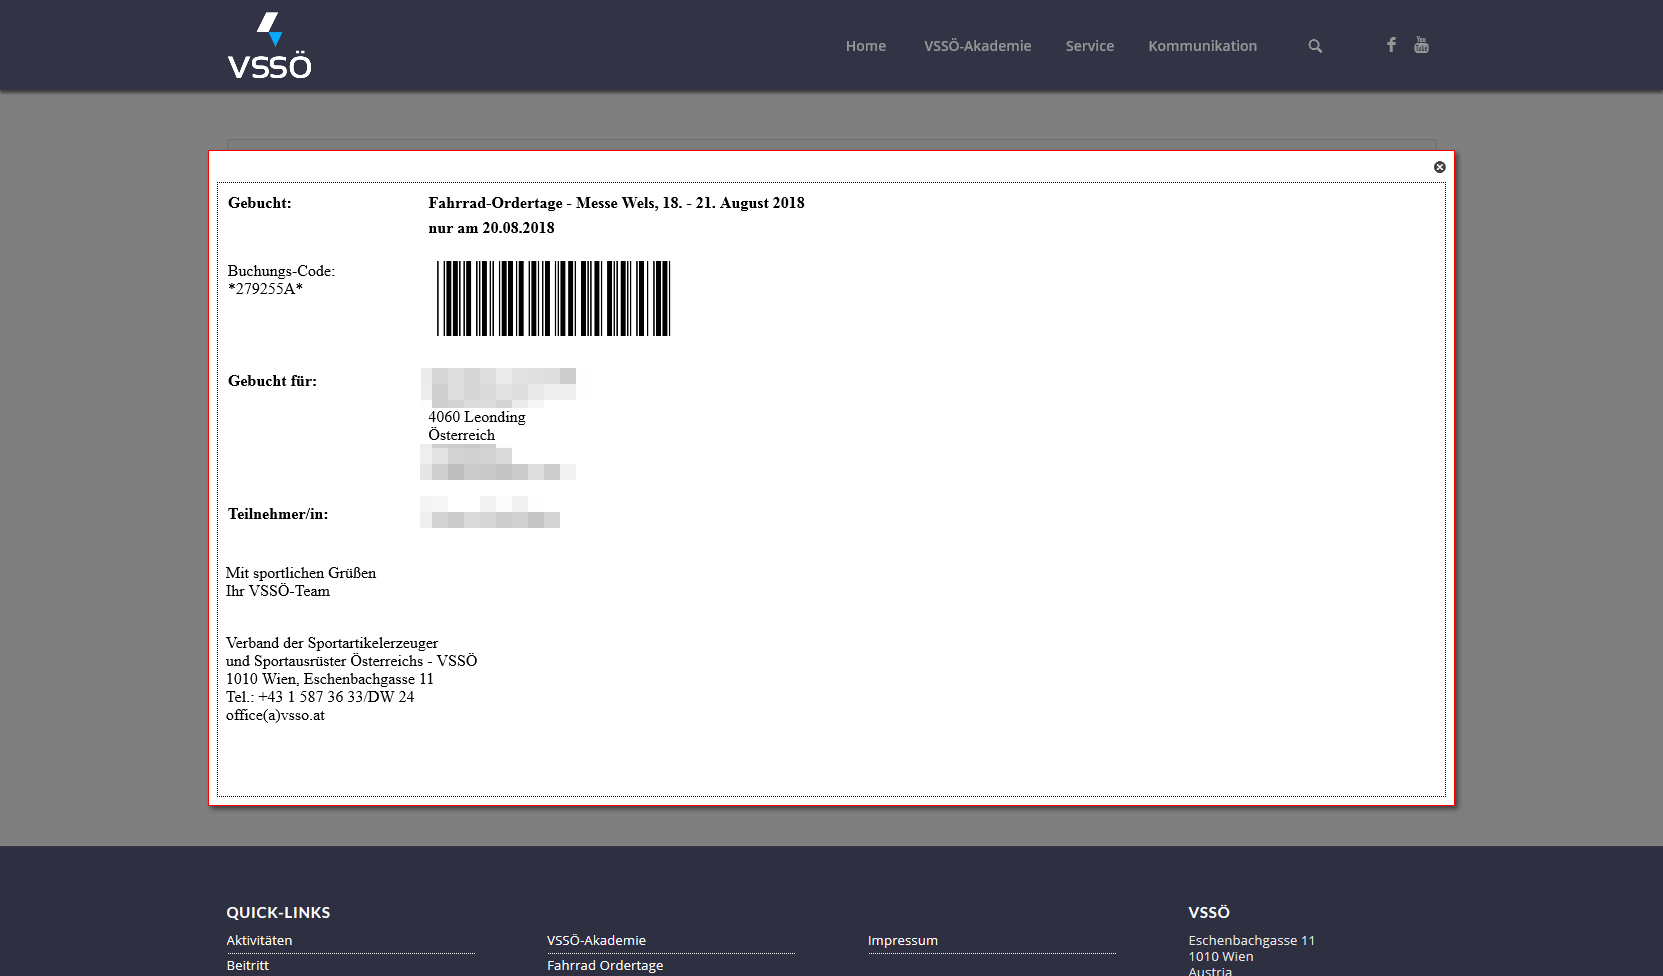Open the VSSÖ-Akademie item in top navigation
This screenshot has width=1663, height=976.
[x=977, y=46]
